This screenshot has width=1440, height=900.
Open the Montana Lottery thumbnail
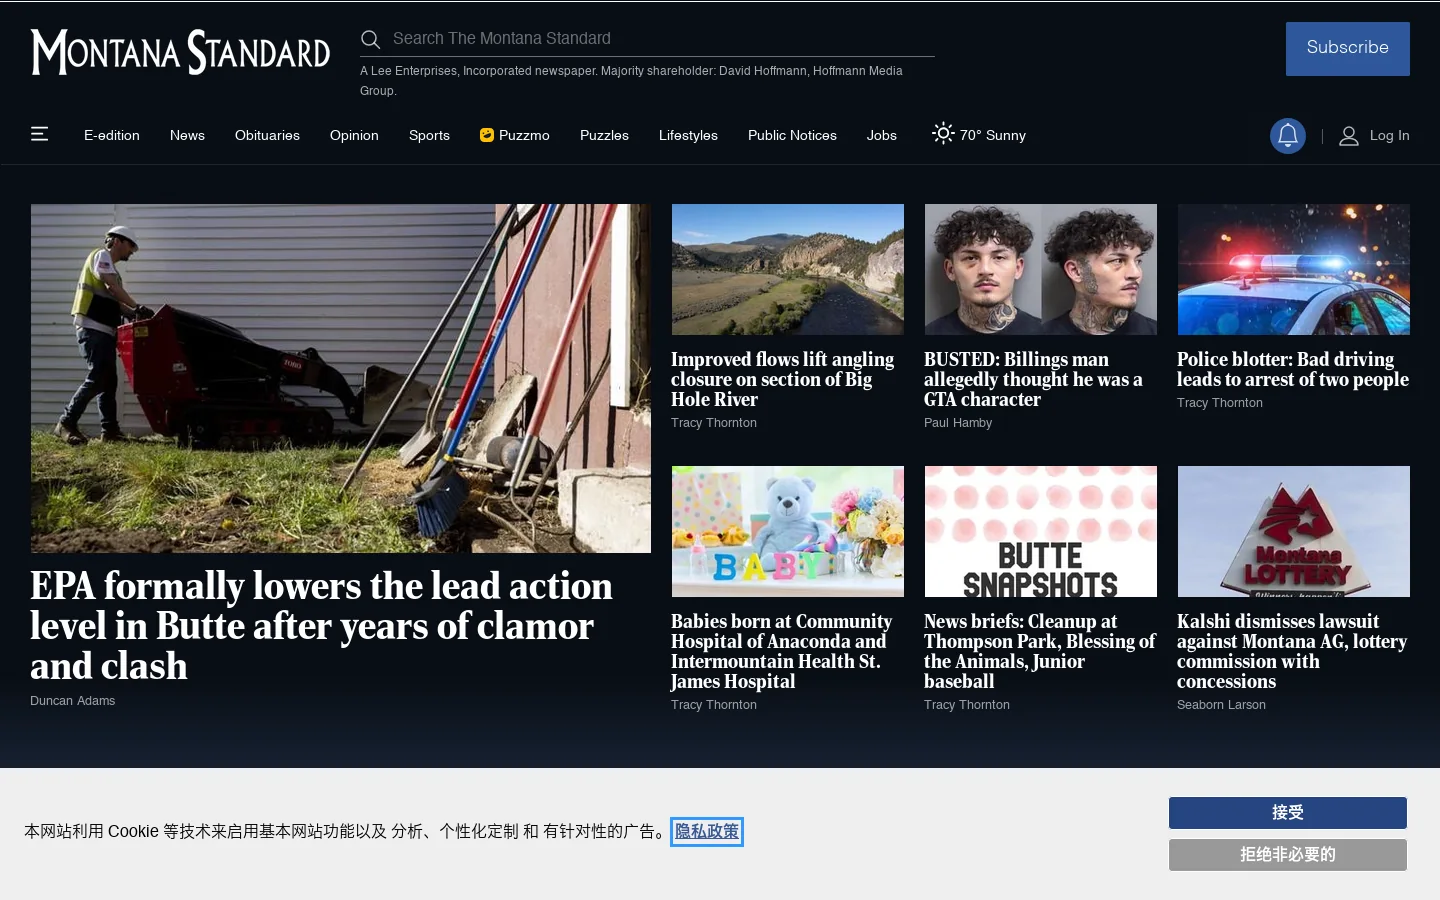(1294, 531)
